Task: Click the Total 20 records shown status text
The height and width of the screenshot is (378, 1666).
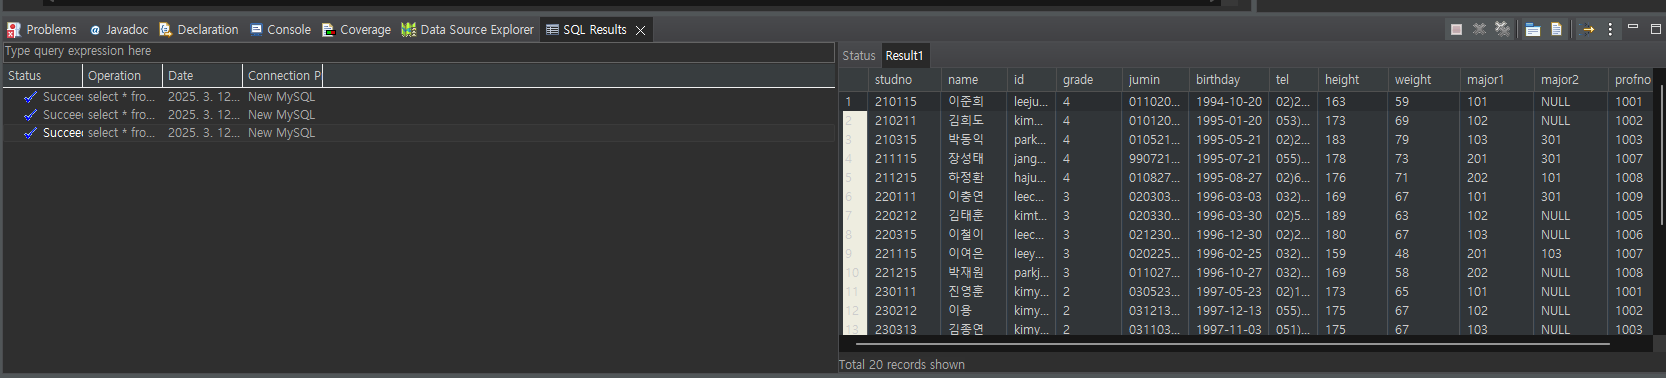Action: (901, 365)
